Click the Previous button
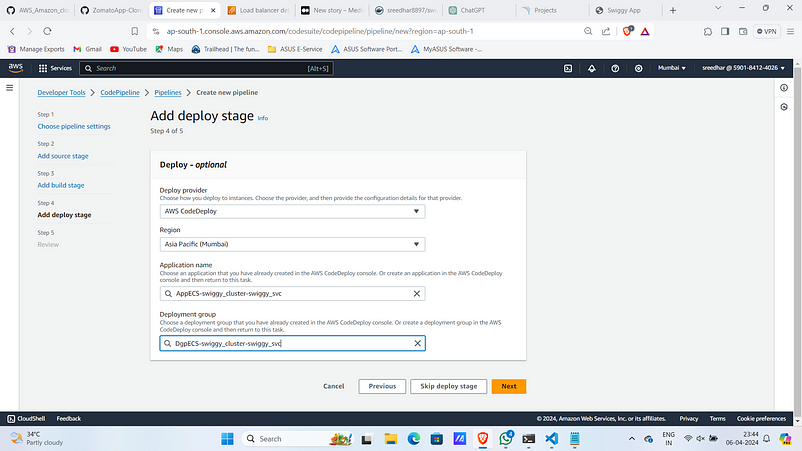The height and width of the screenshot is (451, 802). (382, 387)
